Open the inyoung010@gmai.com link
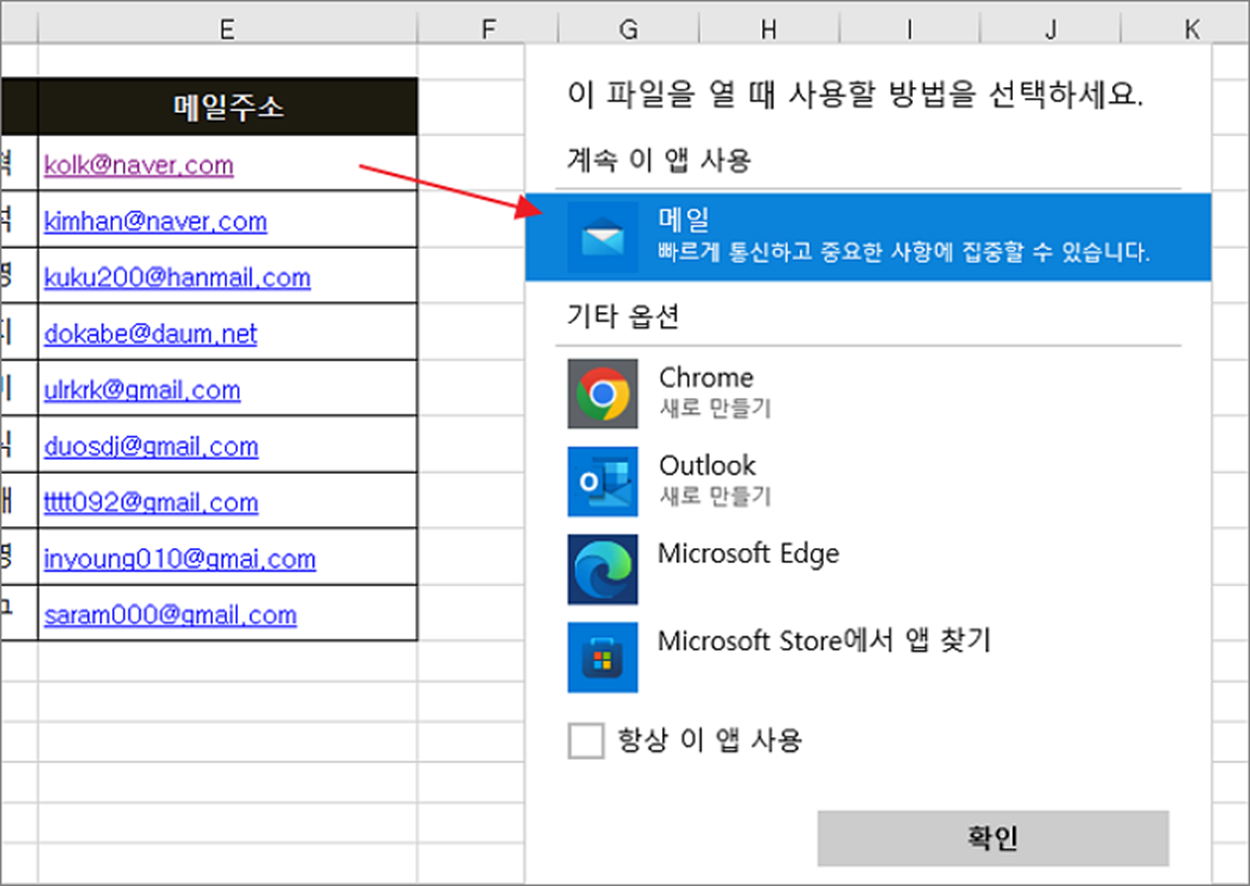1250x886 pixels. point(180,558)
